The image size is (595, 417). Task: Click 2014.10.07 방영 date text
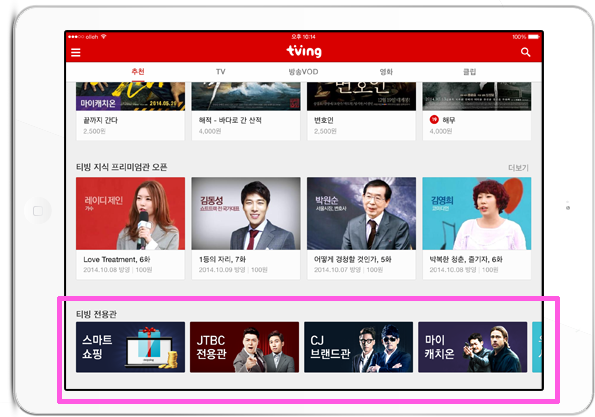coord(337,270)
